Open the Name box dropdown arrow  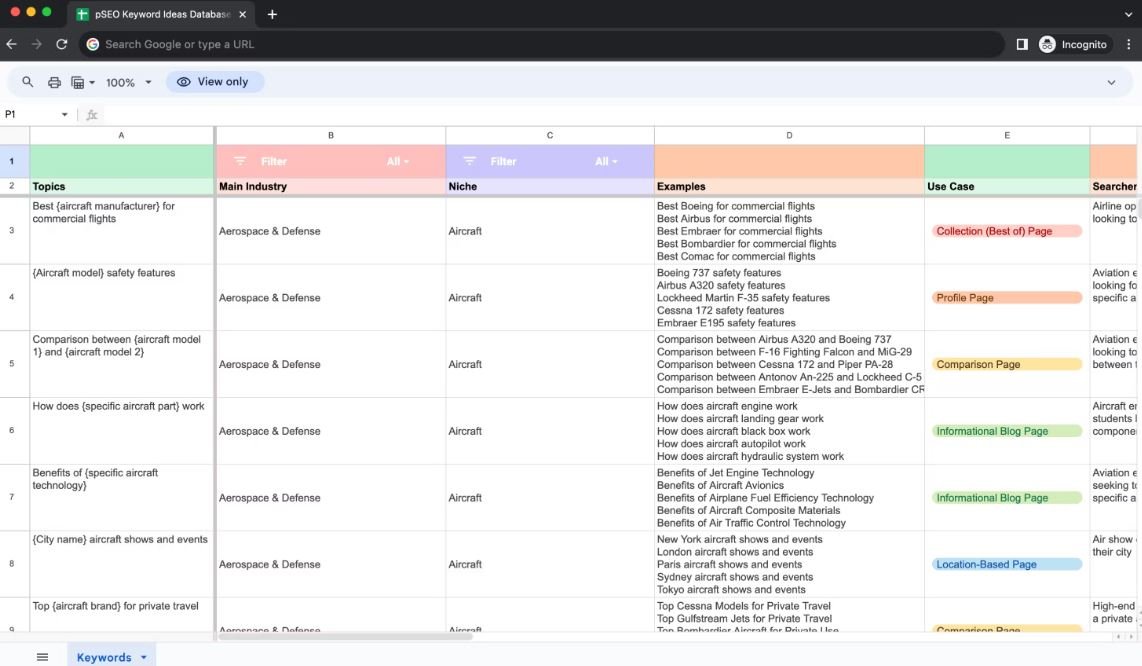[64, 114]
